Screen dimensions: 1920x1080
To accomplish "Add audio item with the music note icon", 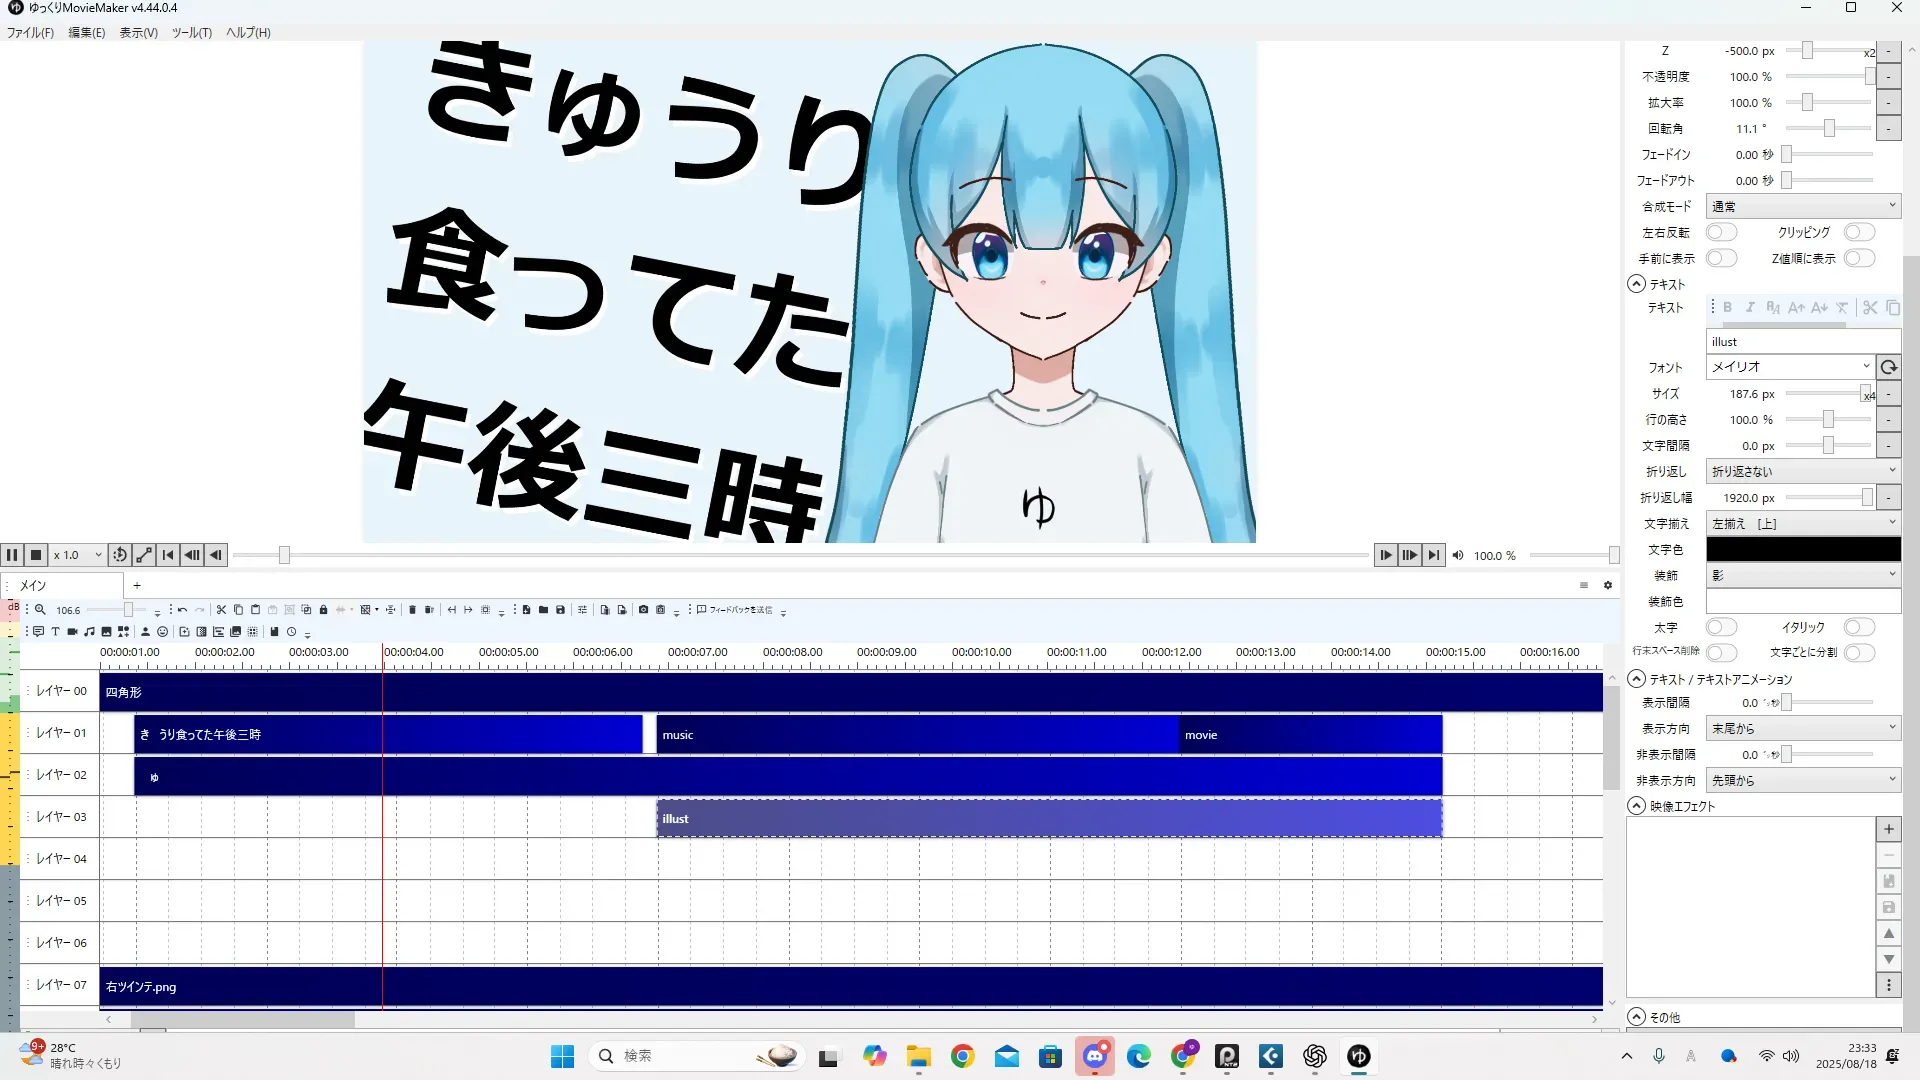I will coord(89,632).
